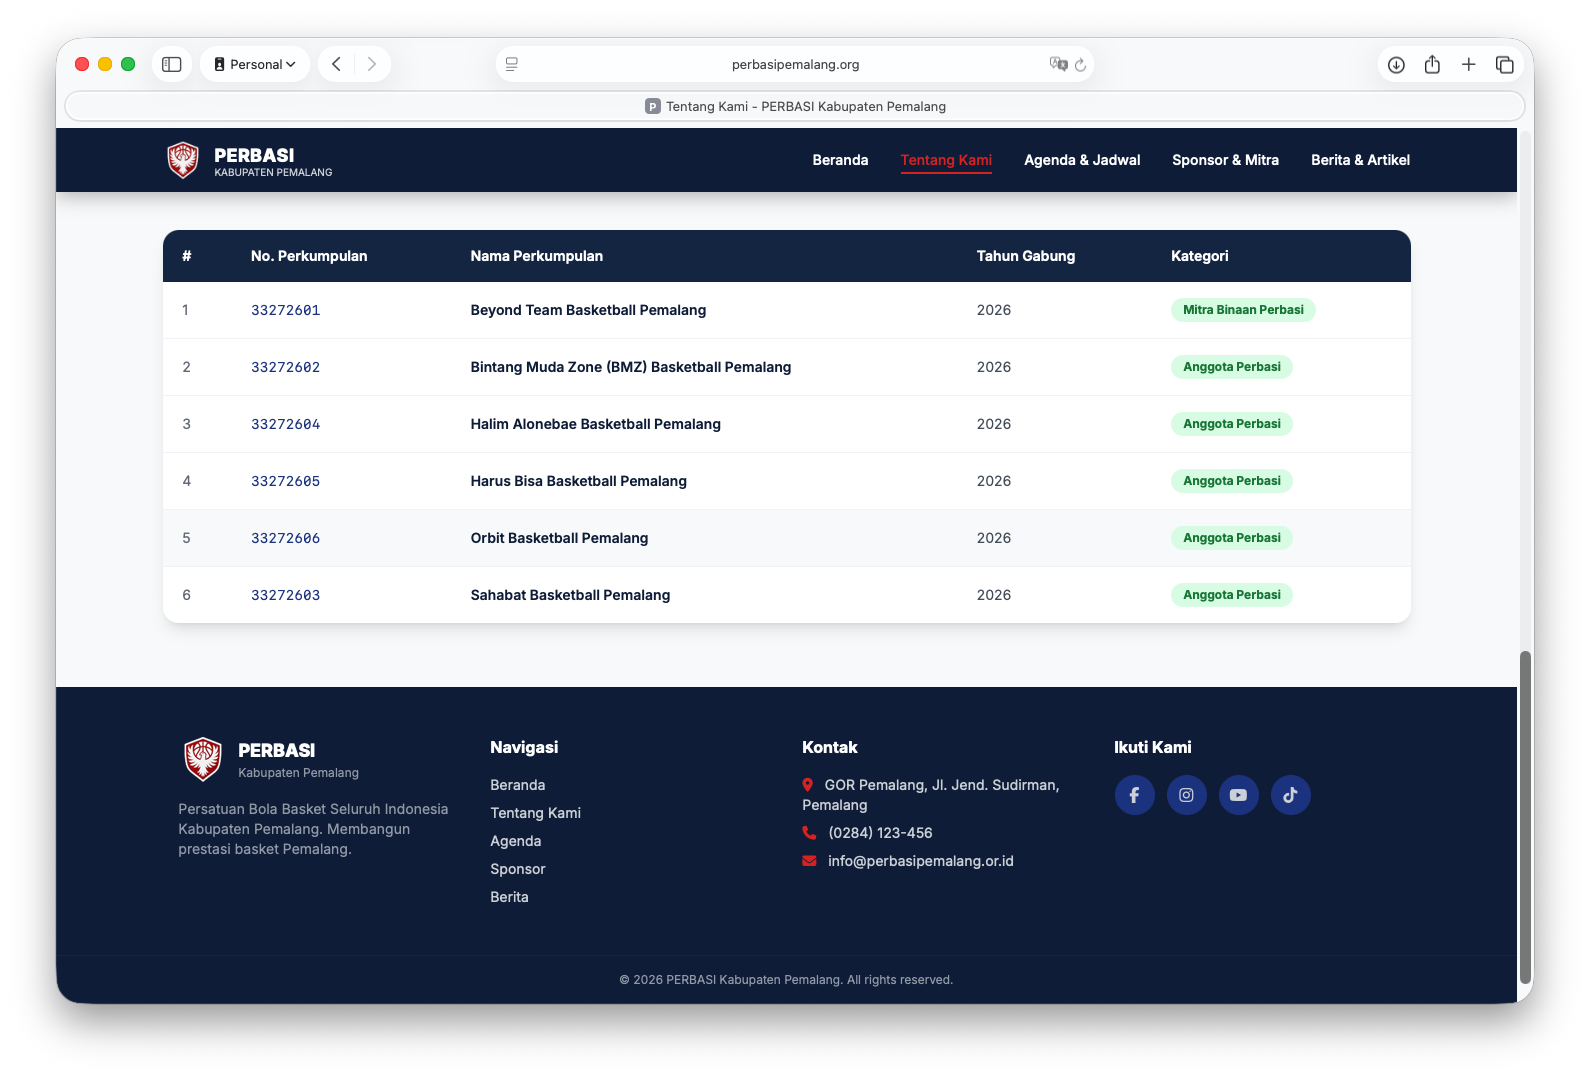This screenshot has height=1078, width=1590.
Task: Click the copyright text in footer
Action: click(x=786, y=980)
